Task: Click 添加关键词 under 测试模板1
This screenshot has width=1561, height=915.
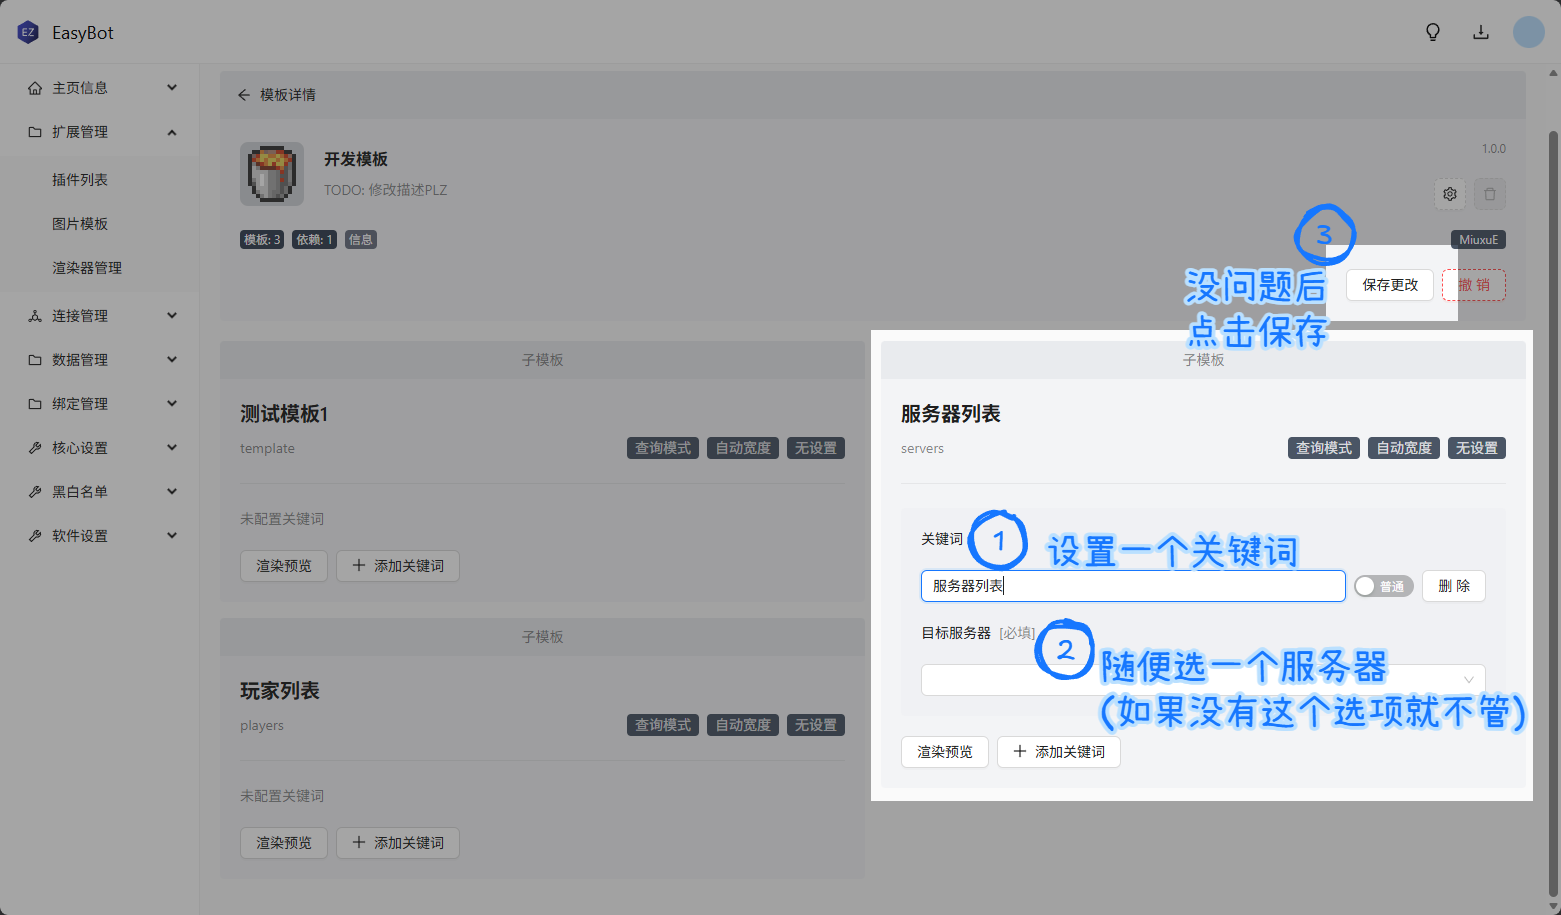Action: pyautogui.click(x=398, y=566)
